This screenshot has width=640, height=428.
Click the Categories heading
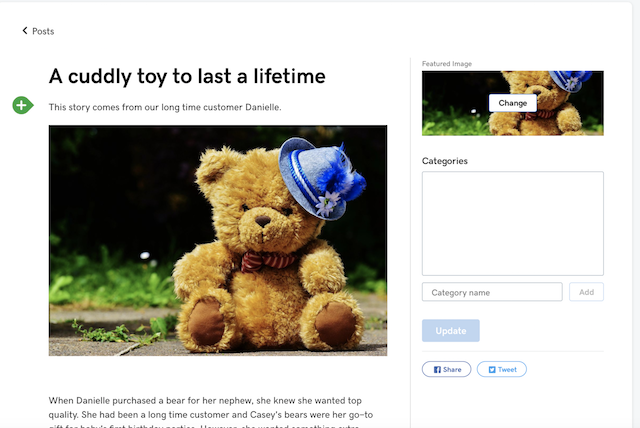coord(444,161)
